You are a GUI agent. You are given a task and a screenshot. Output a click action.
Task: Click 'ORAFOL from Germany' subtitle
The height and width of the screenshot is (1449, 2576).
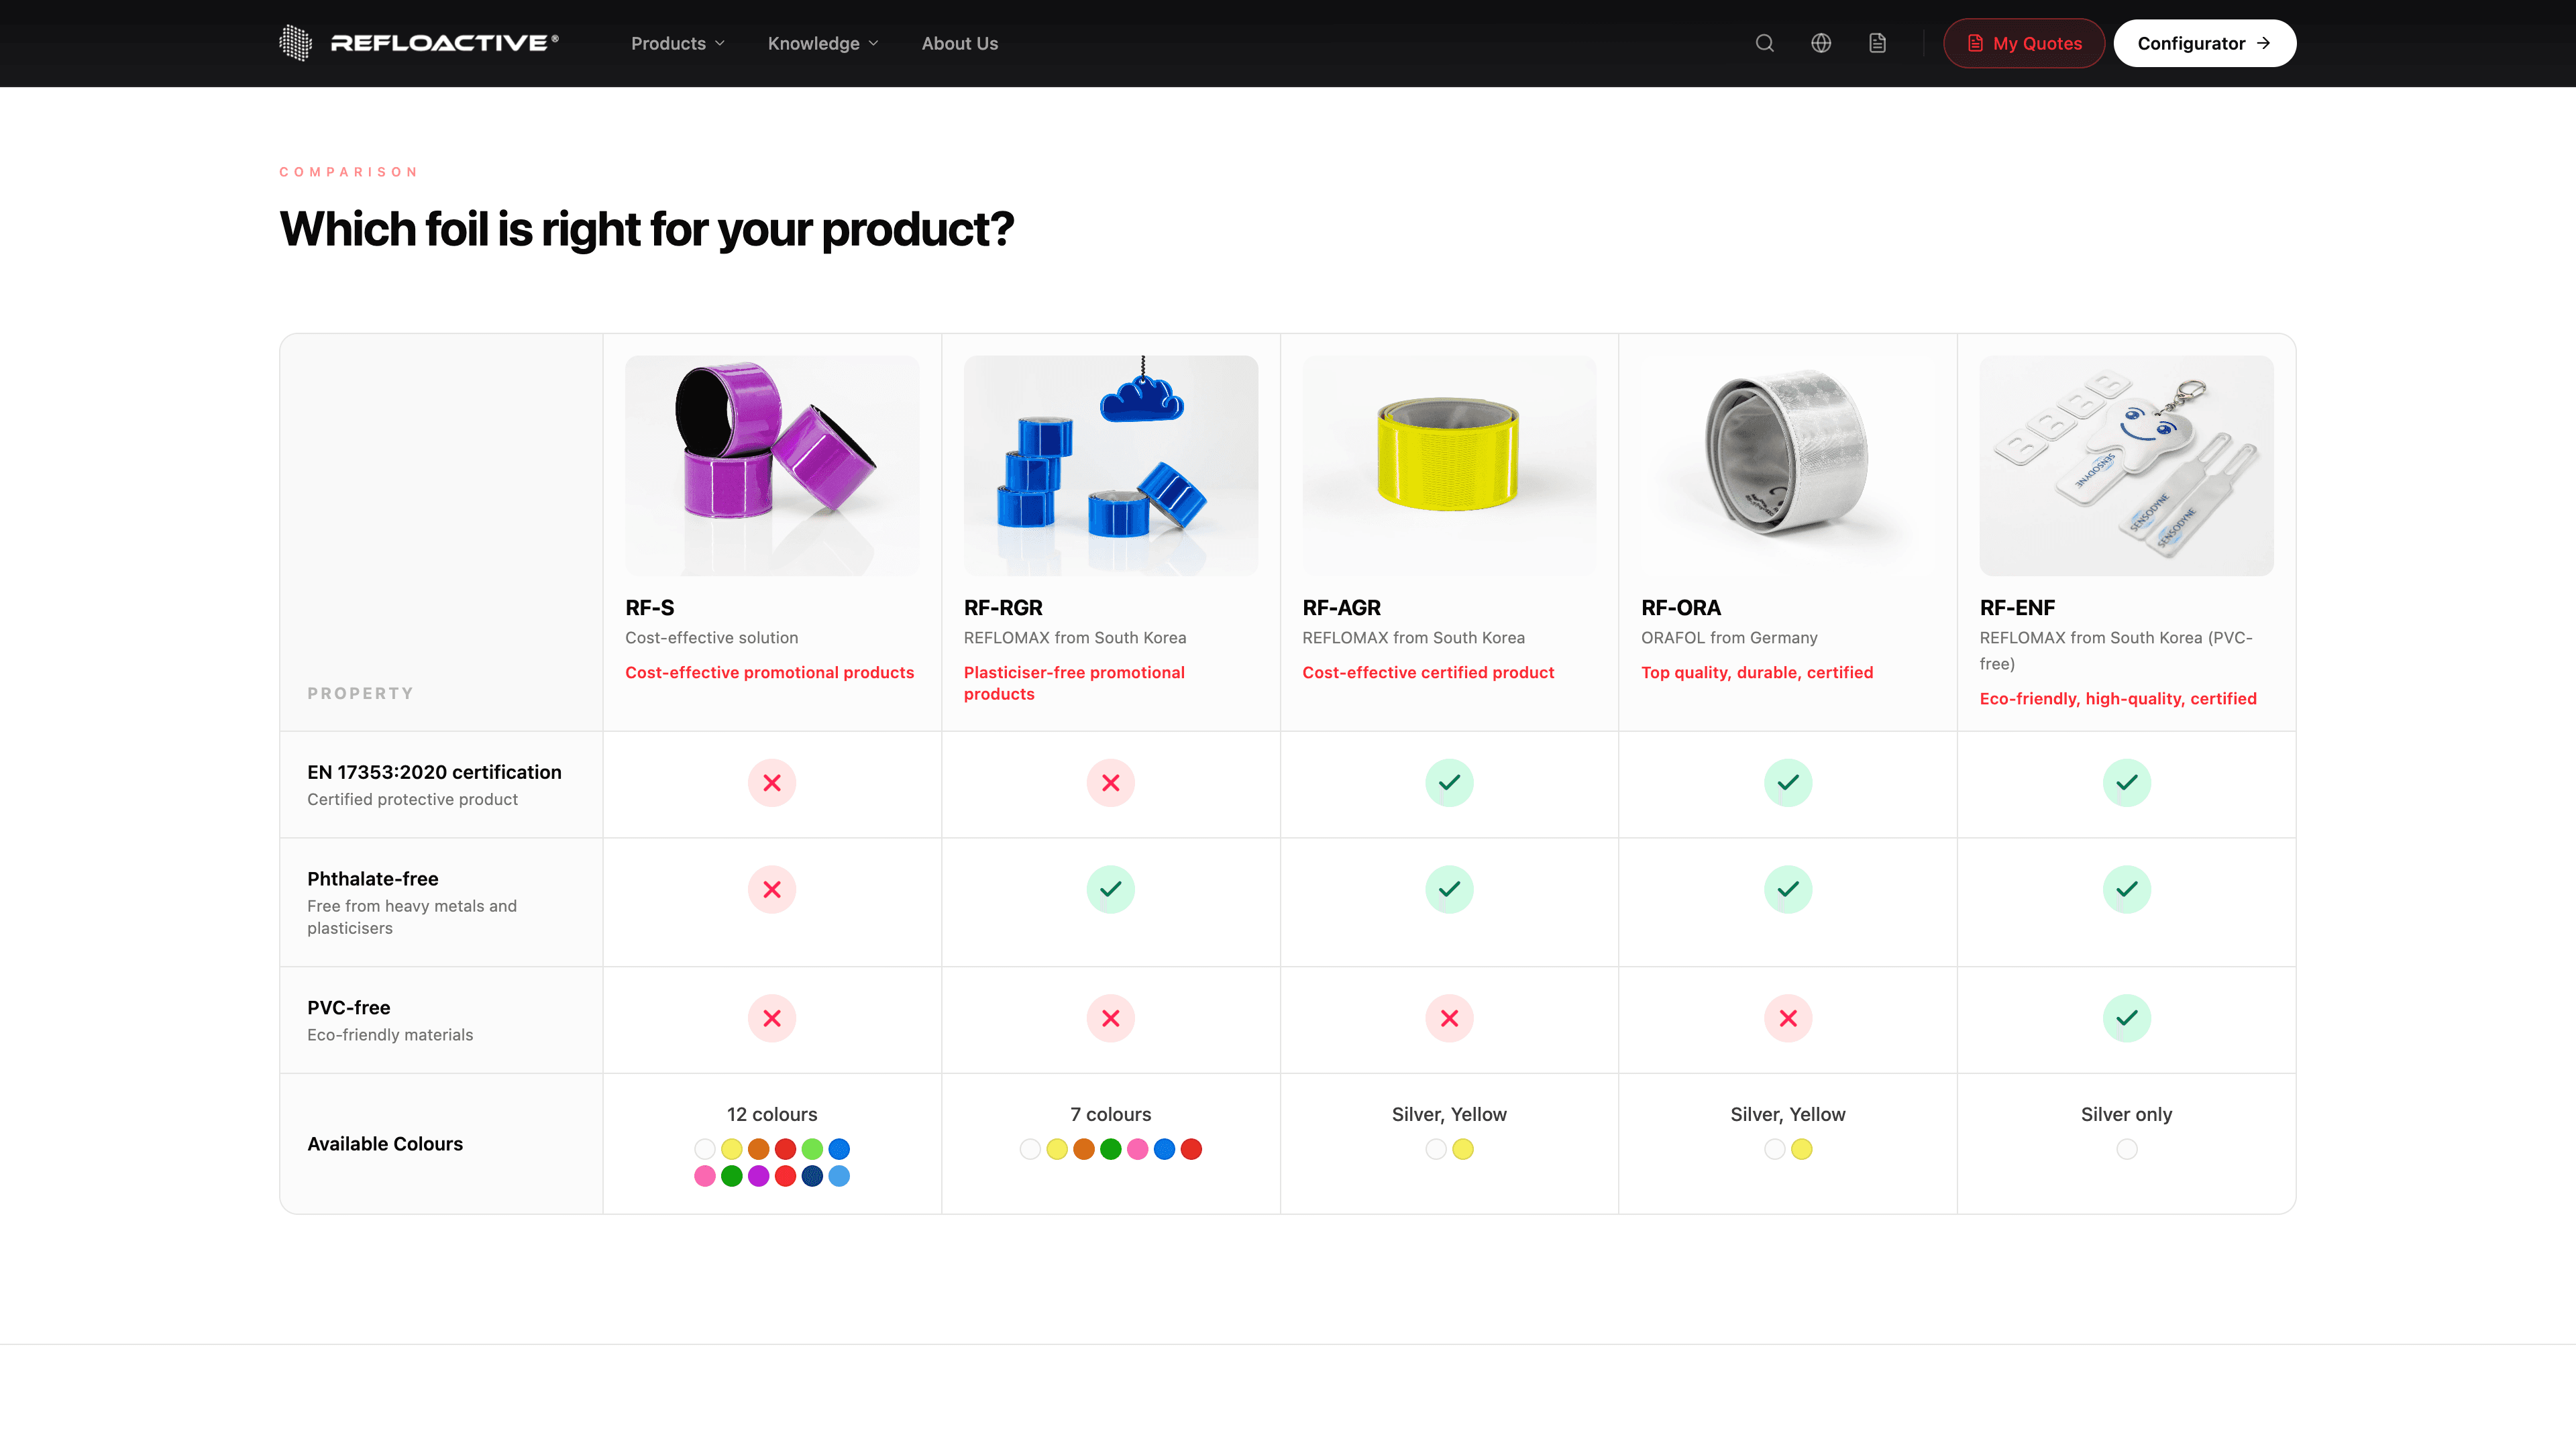1729,638
